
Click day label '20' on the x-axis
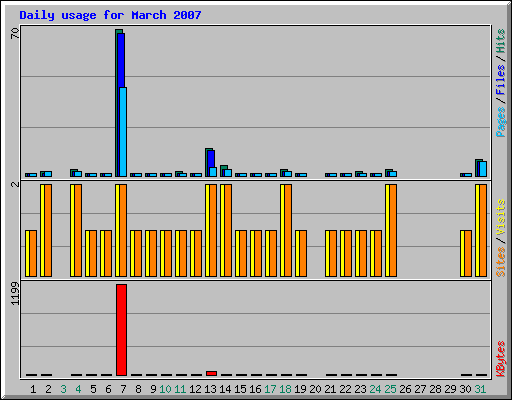pos(315,389)
